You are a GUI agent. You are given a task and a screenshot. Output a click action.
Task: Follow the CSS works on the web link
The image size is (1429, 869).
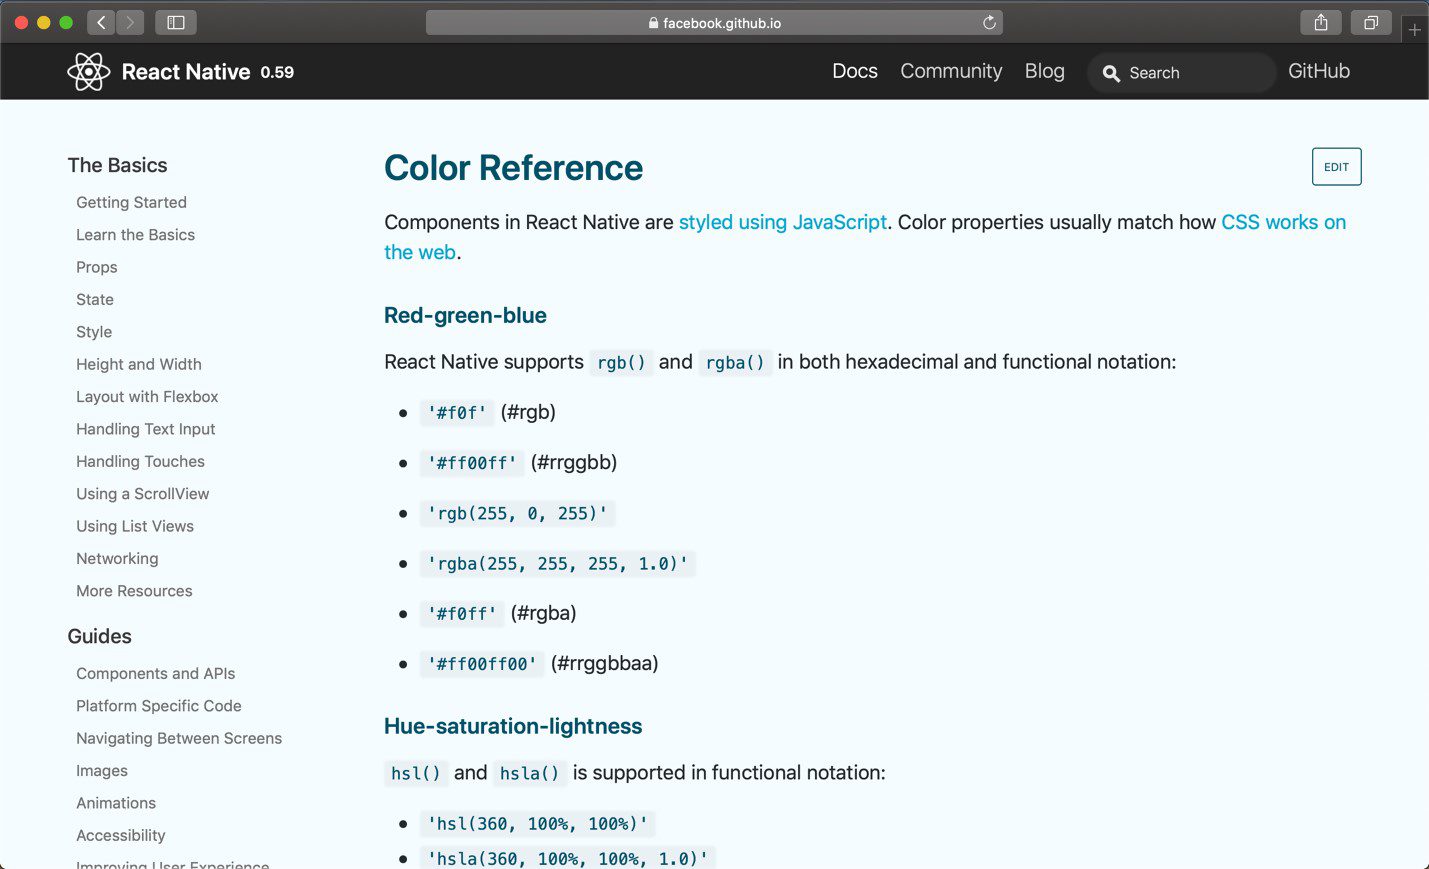pos(1283,222)
